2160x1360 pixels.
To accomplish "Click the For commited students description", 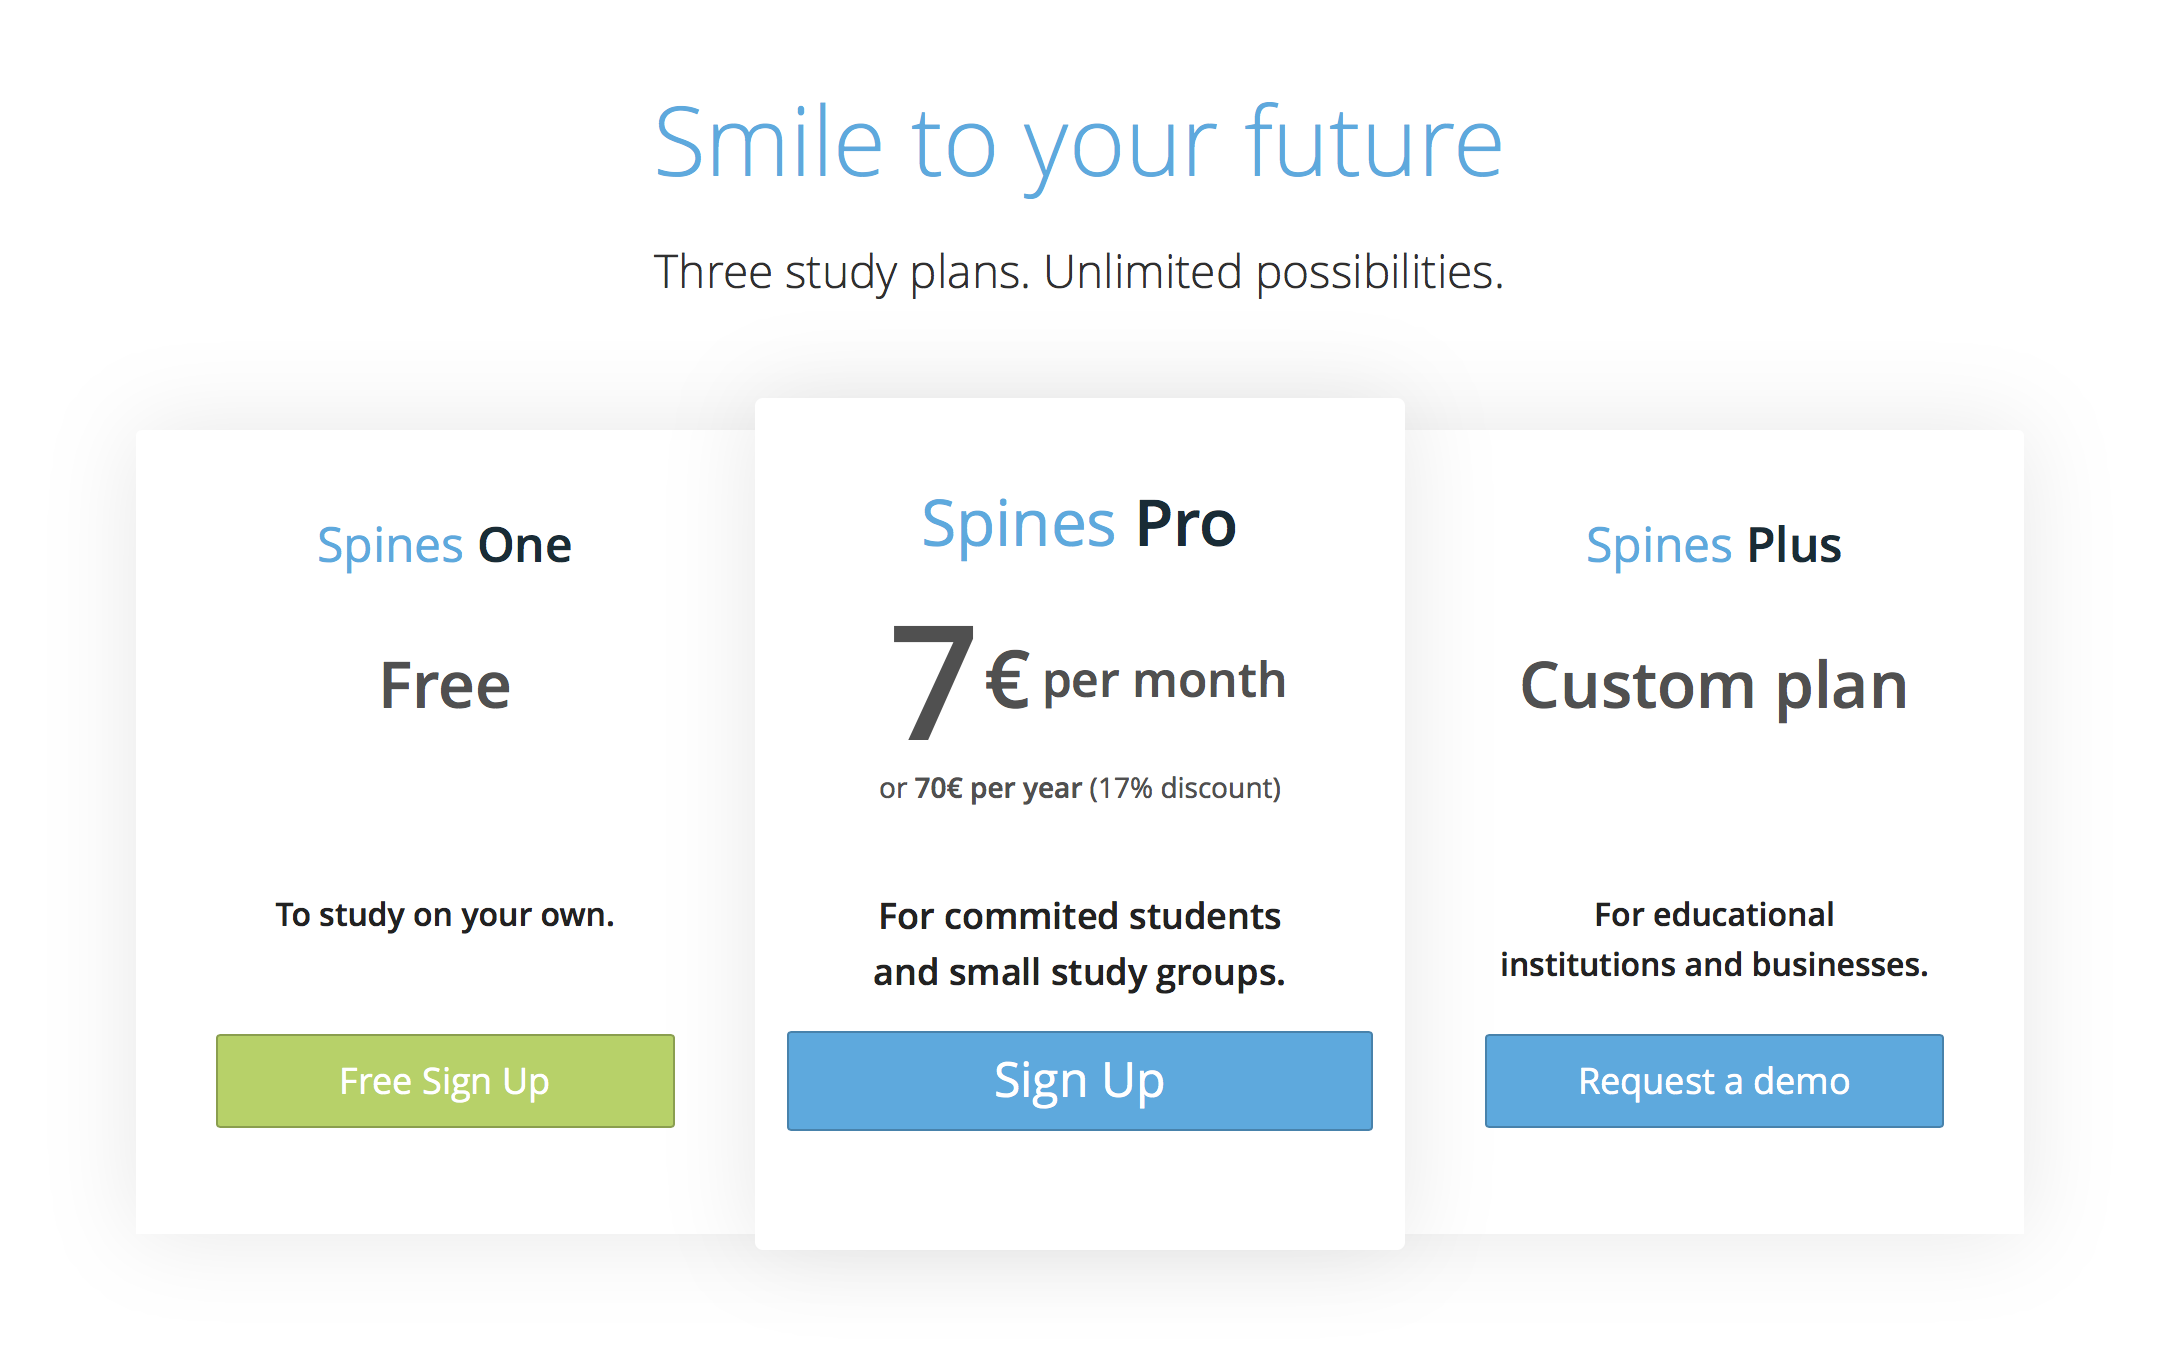I will pyautogui.click(x=1079, y=916).
